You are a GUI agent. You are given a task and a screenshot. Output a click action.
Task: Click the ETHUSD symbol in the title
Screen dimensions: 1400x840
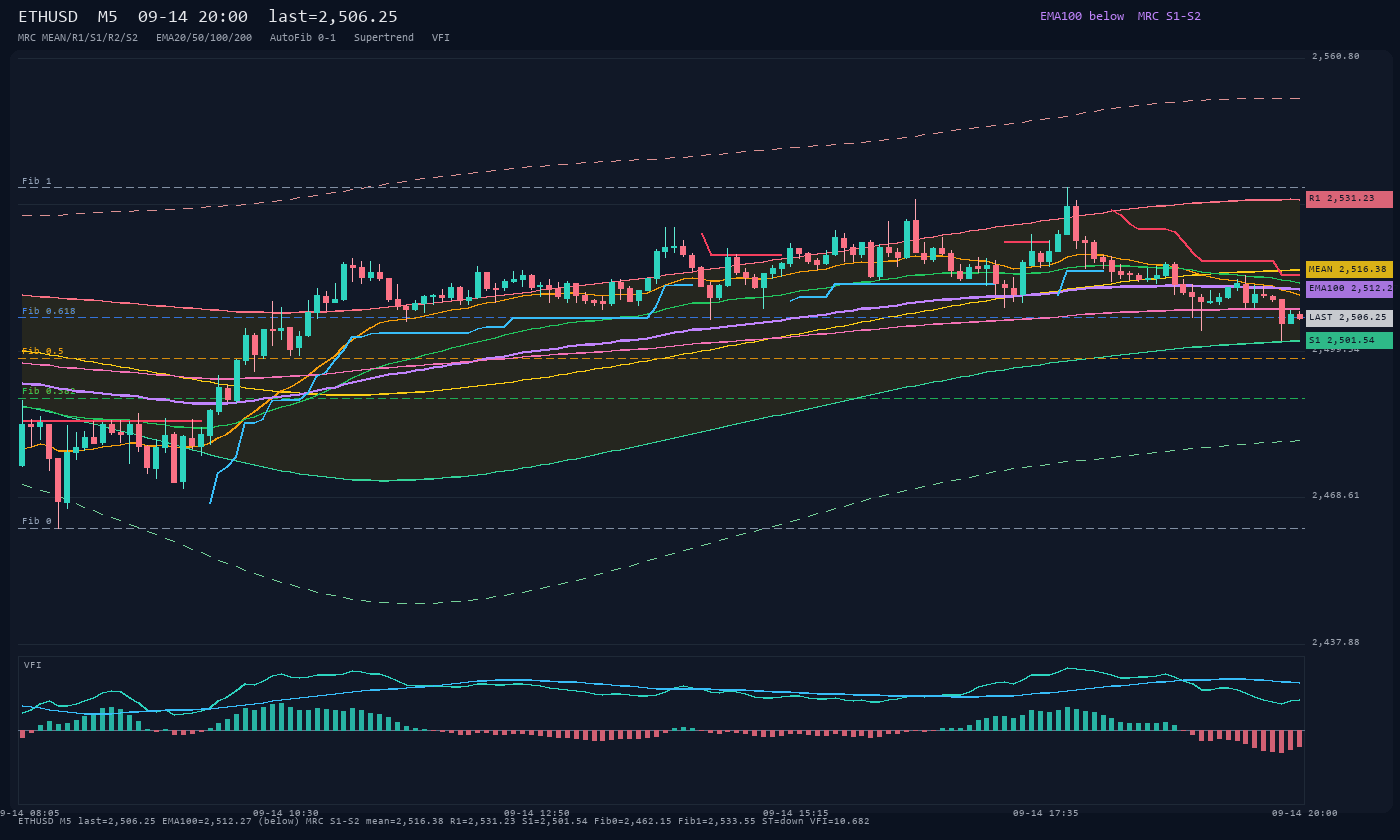(x=47, y=17)
